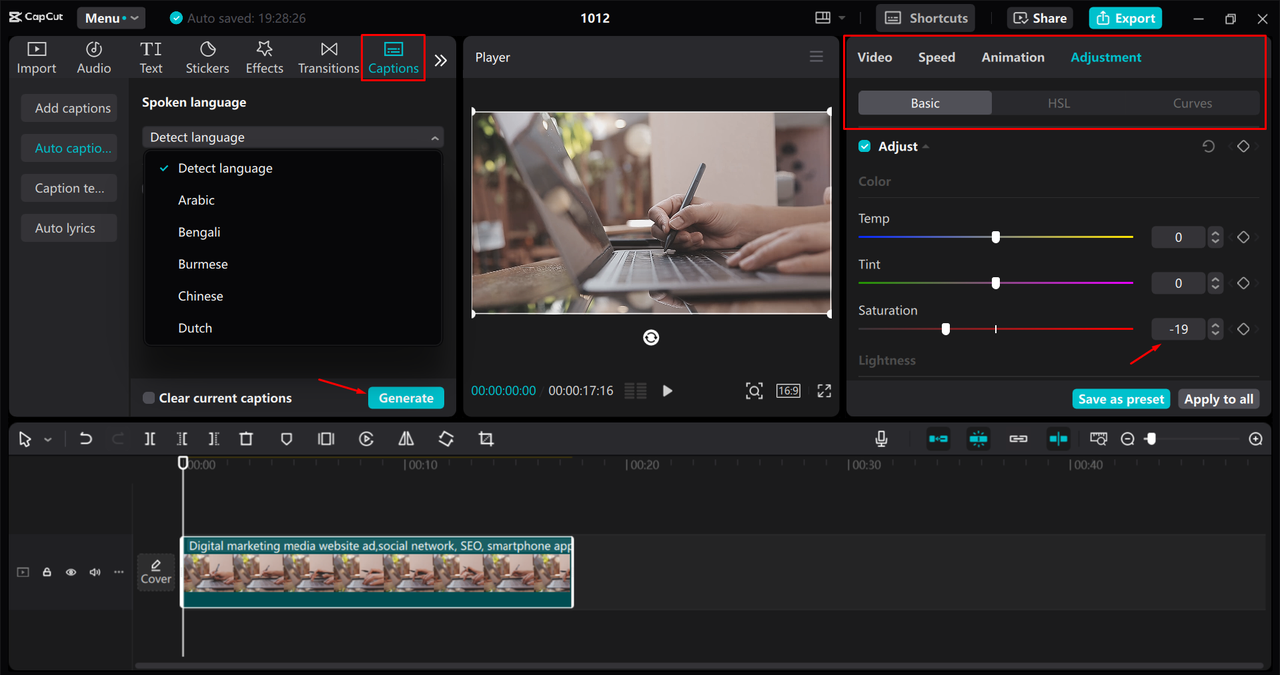Click the Undo icon in timeline toolbar
The height and width of the screenshot is (675, 1280).
[x=86, y=439]
